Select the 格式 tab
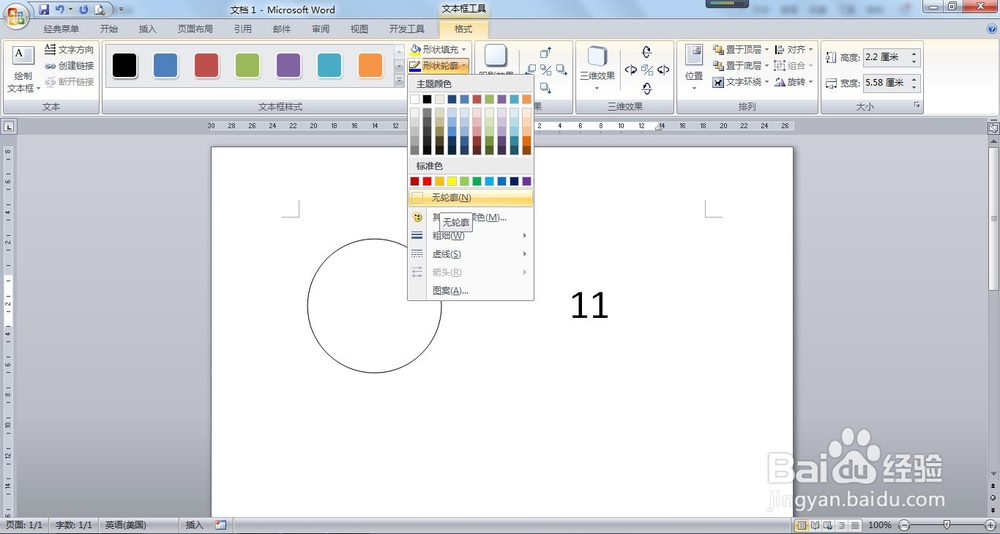Viewport: 1000px width, 534px height. click(x=463, y=29)
